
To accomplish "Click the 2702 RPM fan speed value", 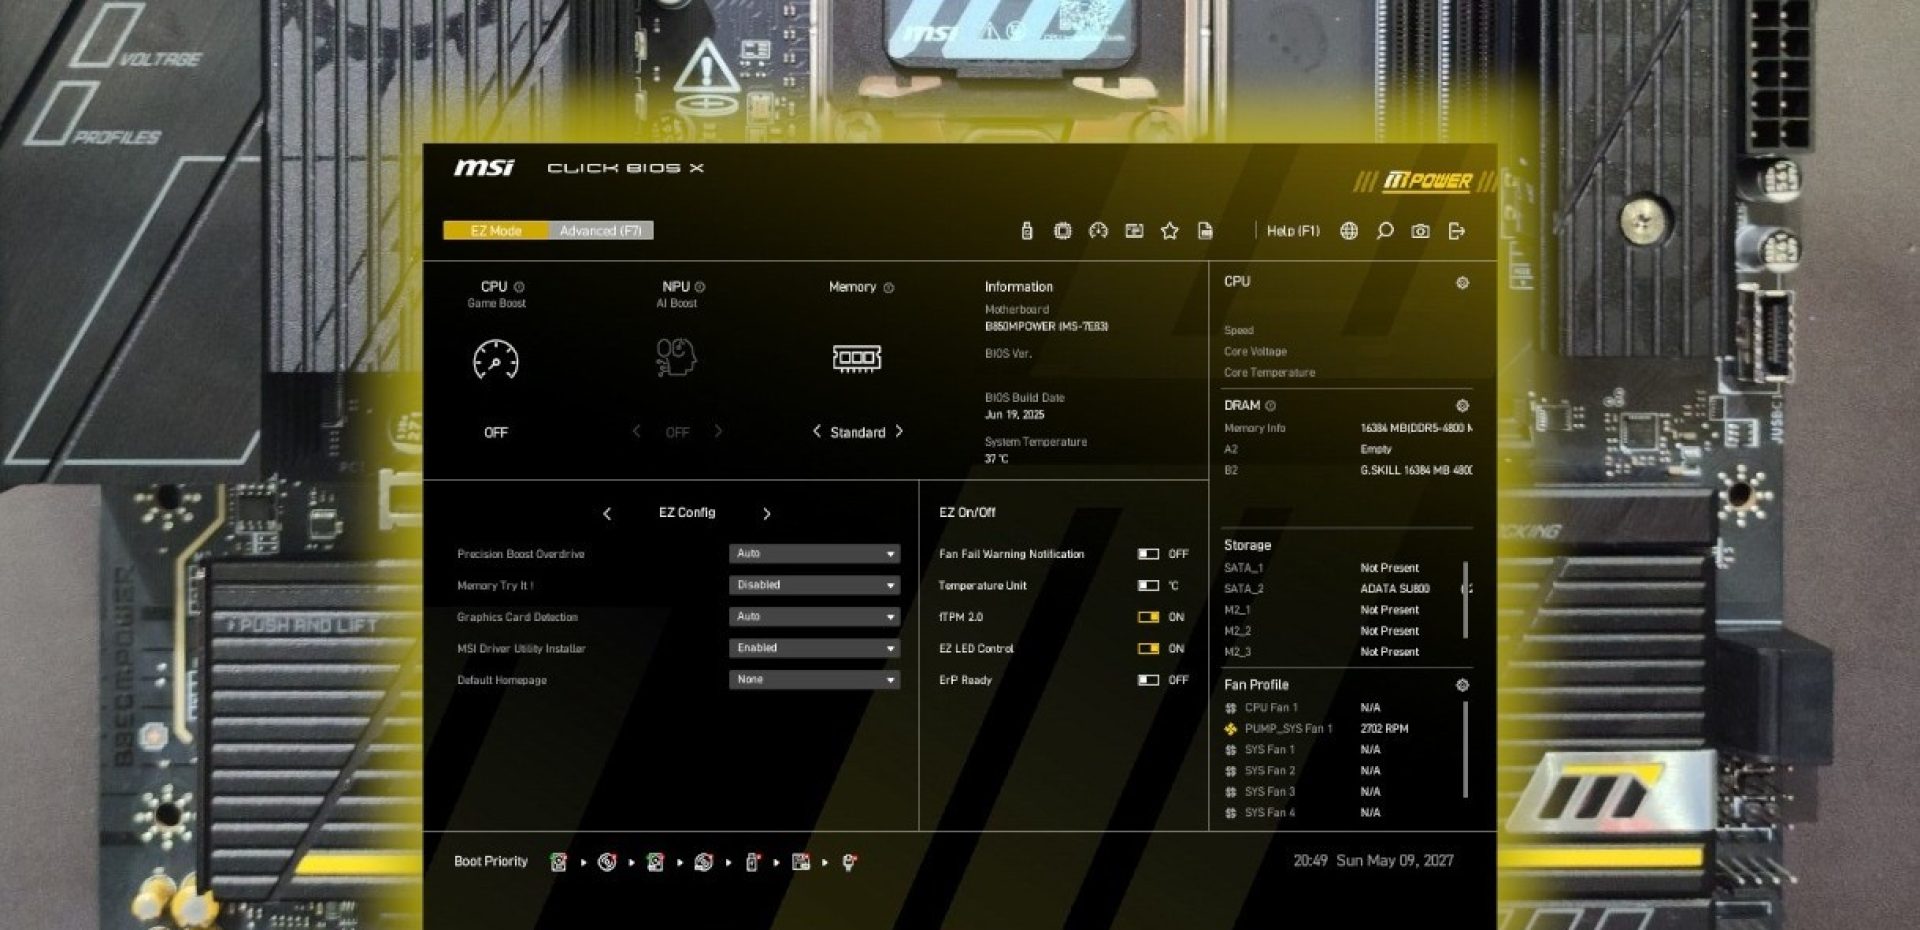I will pos(1384,729).
